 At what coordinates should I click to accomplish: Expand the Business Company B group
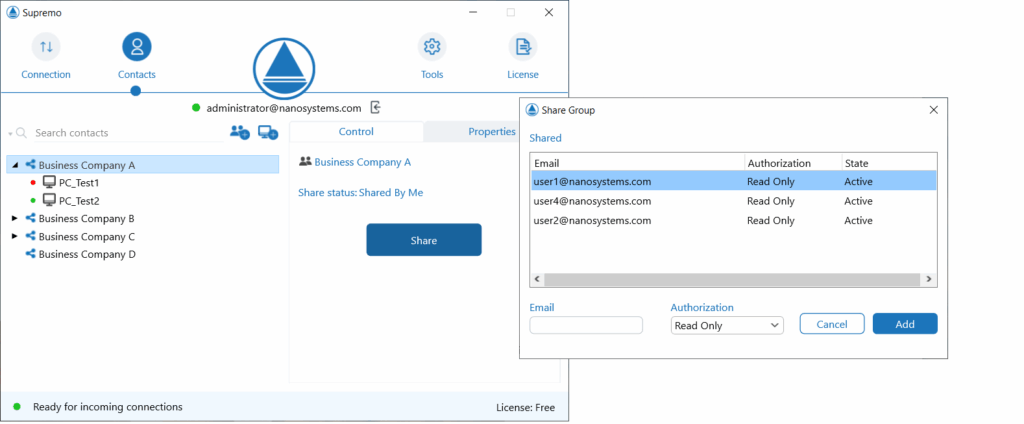point(15,218)
